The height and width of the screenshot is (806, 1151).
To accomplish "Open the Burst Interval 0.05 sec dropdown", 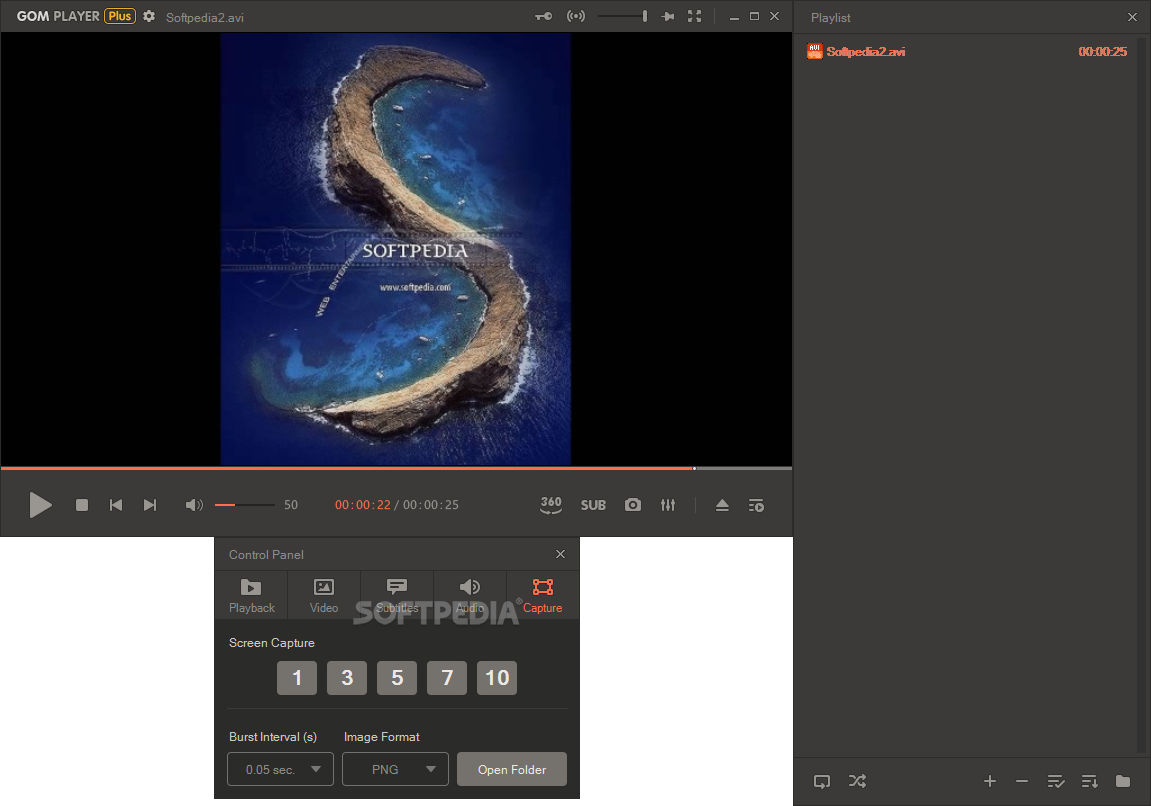I will pos(280,769).
